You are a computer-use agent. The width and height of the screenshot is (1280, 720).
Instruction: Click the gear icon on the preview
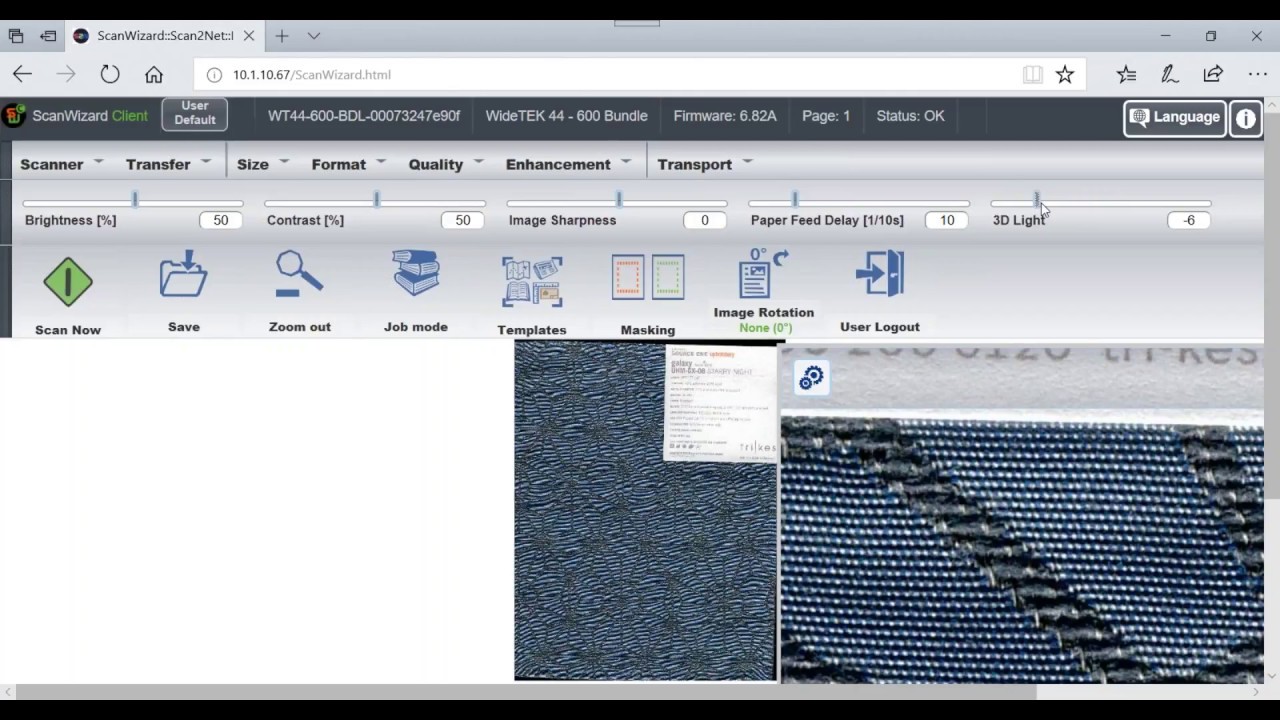click(811, 377)
